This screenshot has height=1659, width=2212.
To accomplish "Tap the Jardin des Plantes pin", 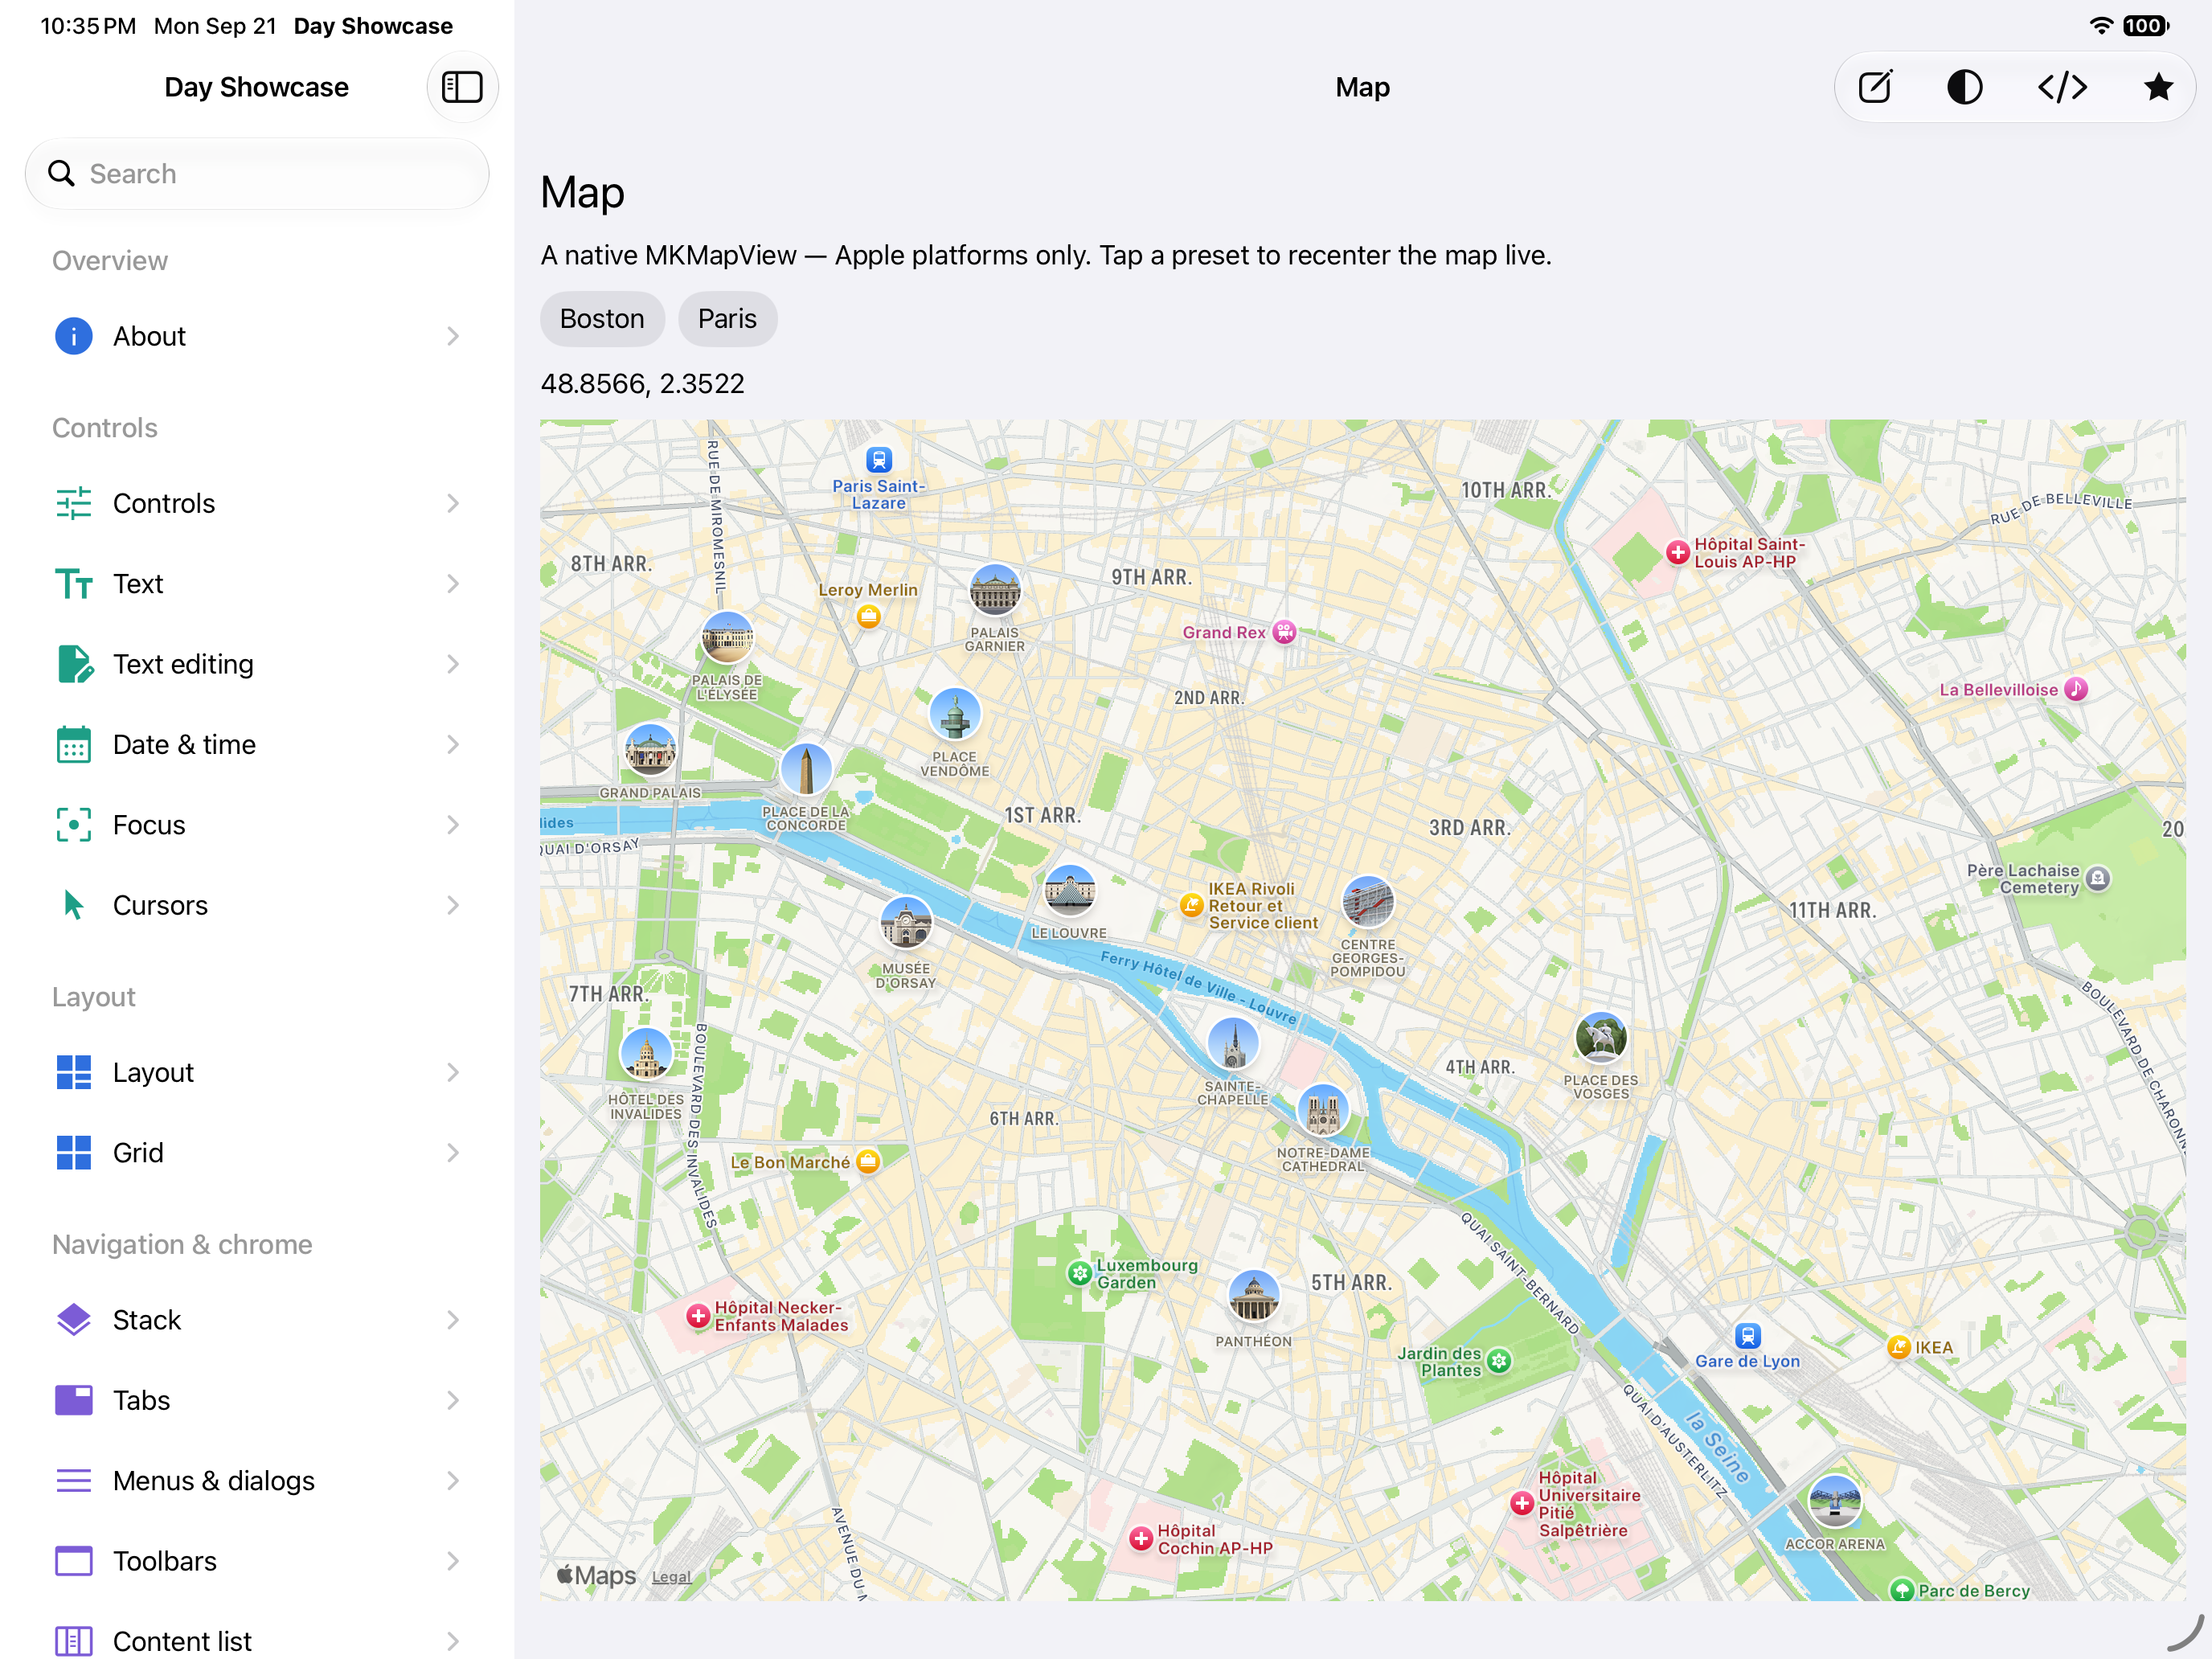I will [1498, 1360].
